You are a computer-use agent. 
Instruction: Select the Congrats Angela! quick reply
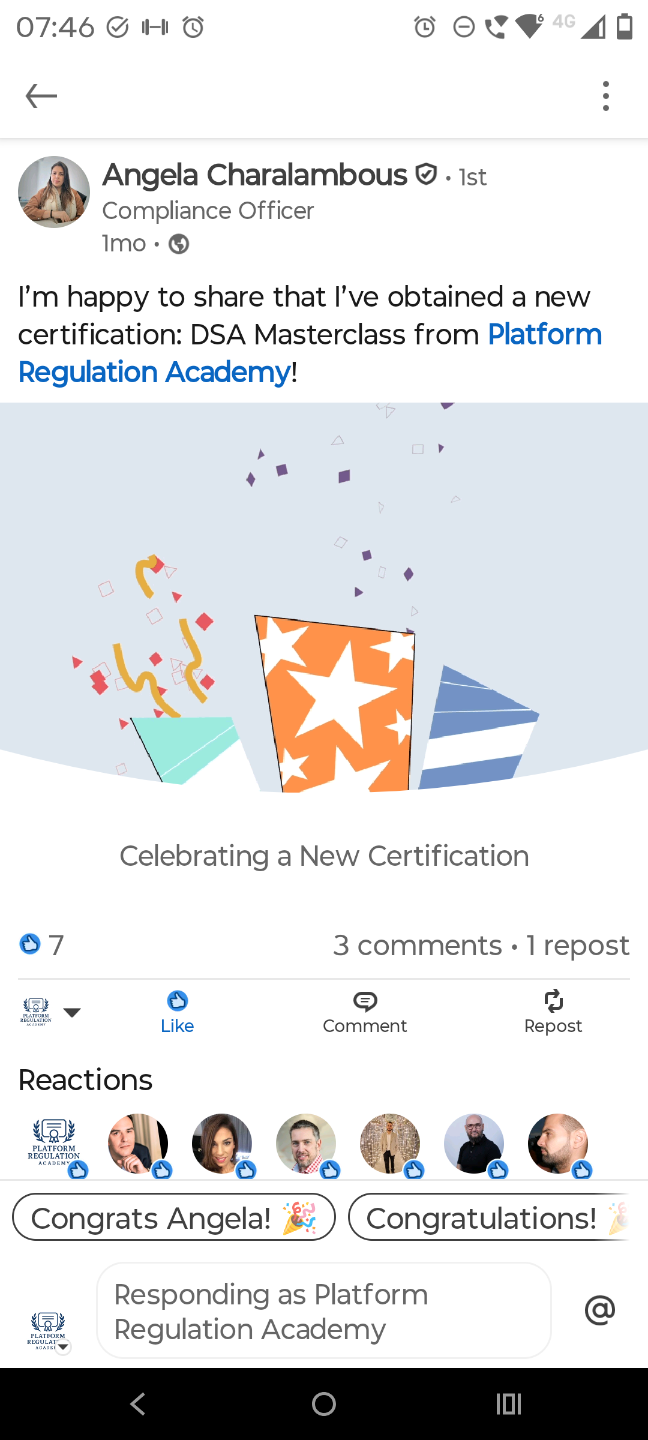point(174,1218)
